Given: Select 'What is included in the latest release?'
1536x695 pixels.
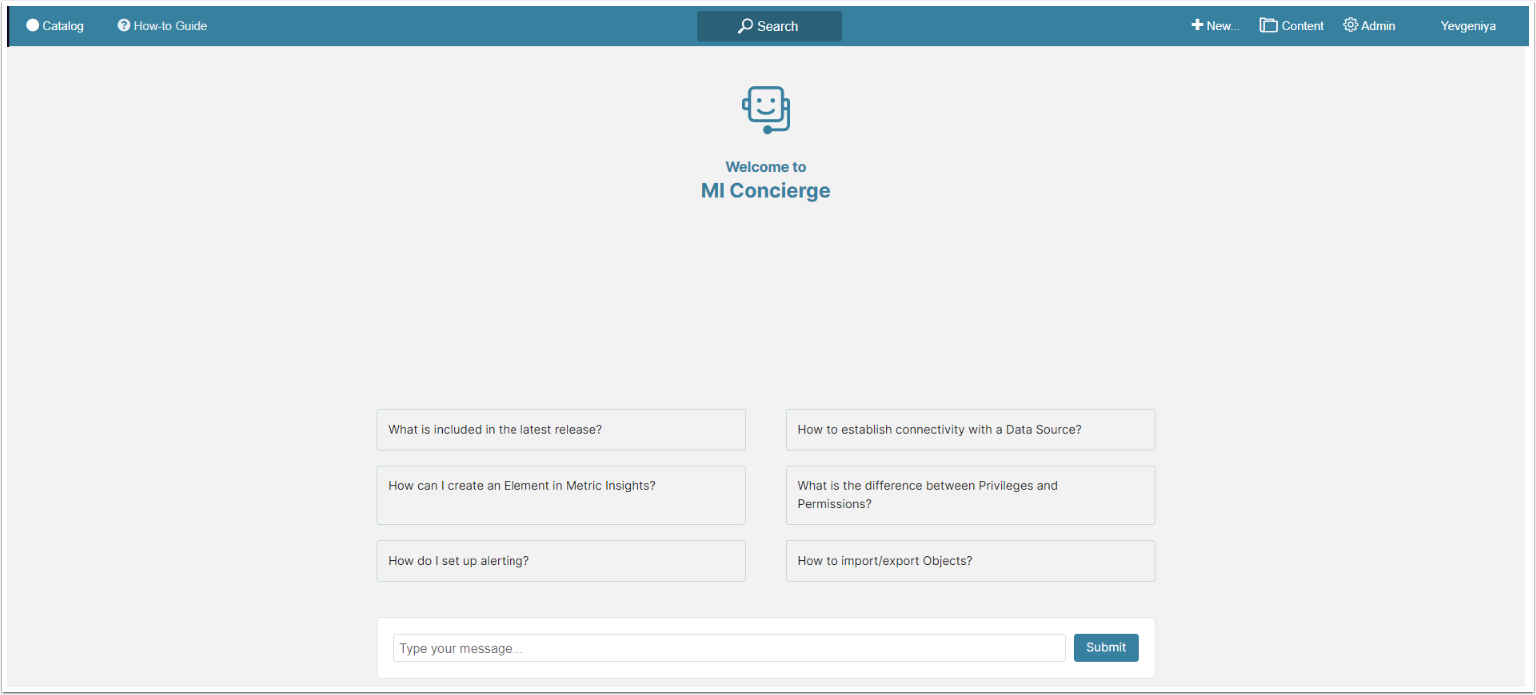Looking at the screenshot, I should (x=561, y=430).
